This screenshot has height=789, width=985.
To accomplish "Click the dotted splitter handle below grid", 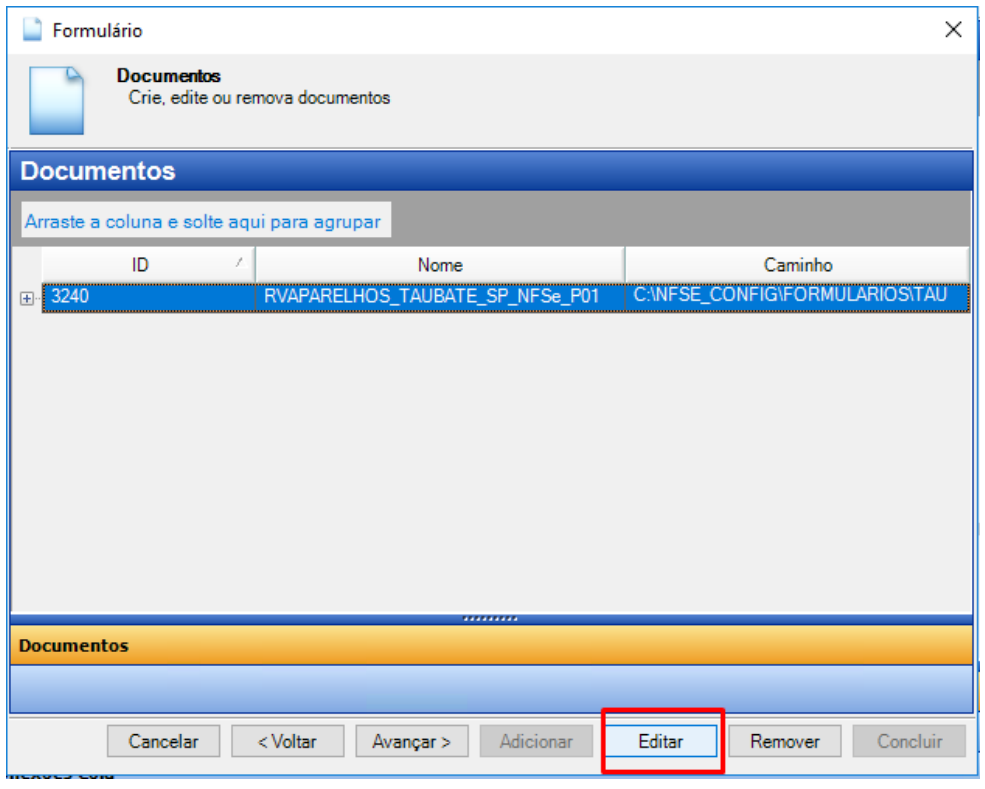I will tap(490, 618).
